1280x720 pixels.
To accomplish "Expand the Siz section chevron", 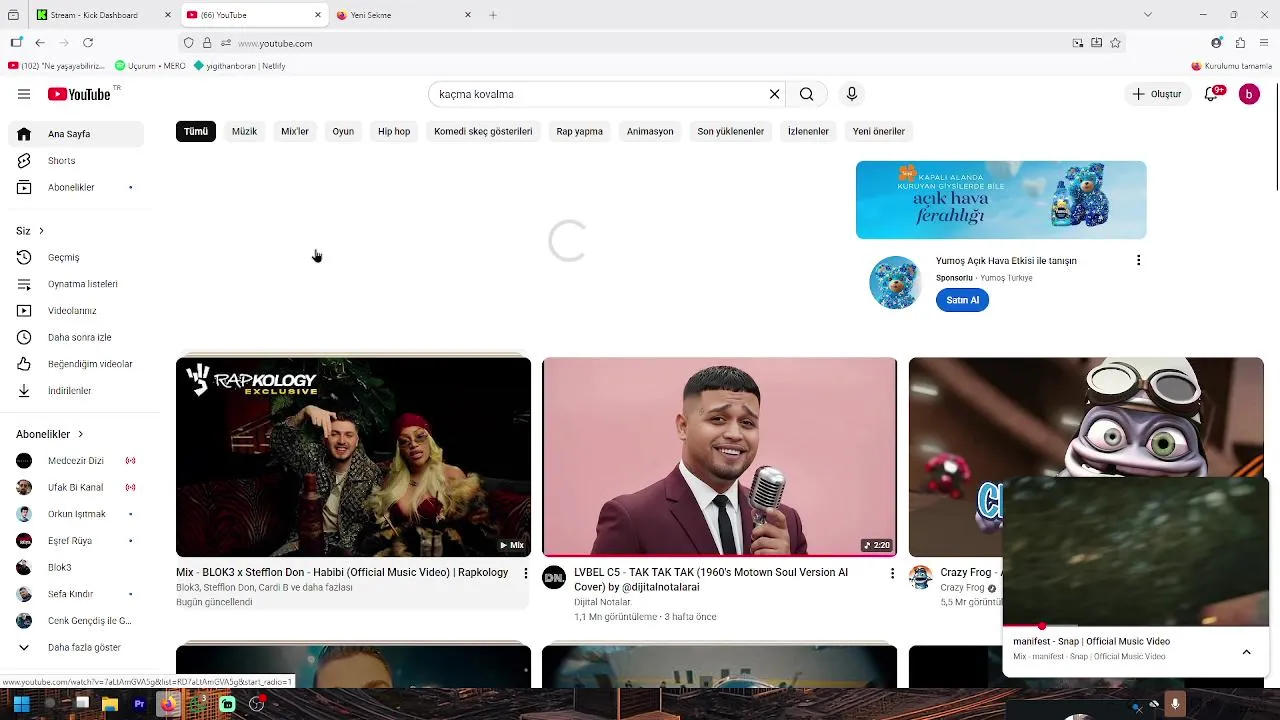I will [41, 231].
